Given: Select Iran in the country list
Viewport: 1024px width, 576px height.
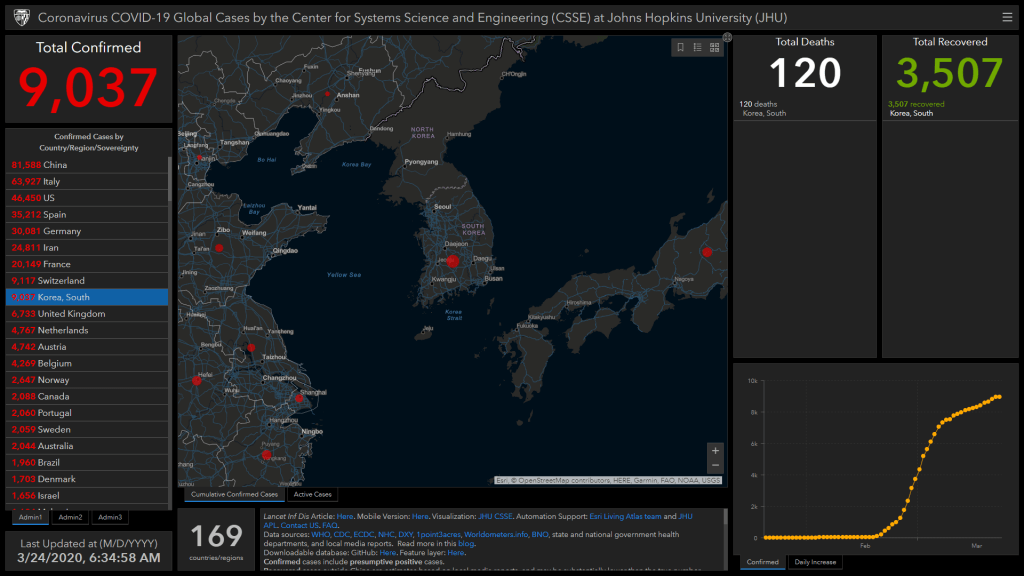Looking at the screenshot, I should pyautogui.click(x=87, y=248).
